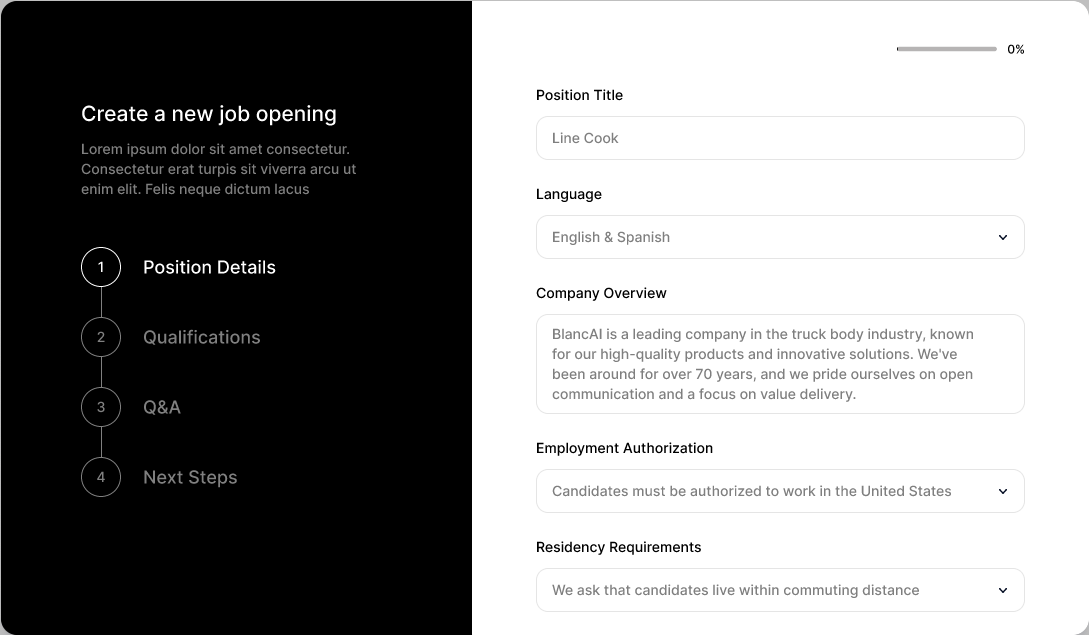Open the Q&A step
Image resolution: width=1089 pixels, height=635 pixels.
pos(162,407)
